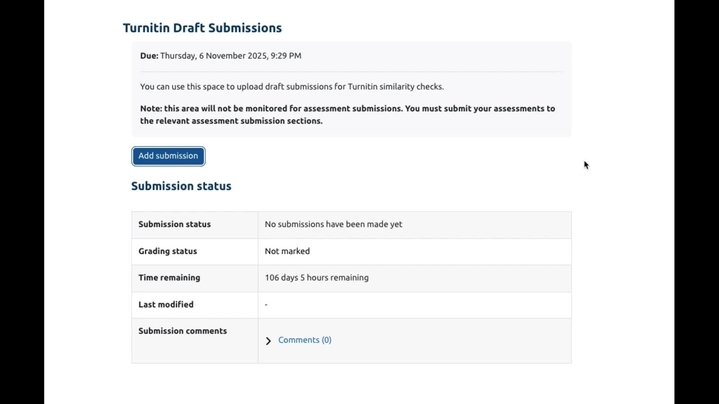Select '106 days 5 hours remaining' value
The height and width of the screenshot is (404, 719).
coord(316,277)
